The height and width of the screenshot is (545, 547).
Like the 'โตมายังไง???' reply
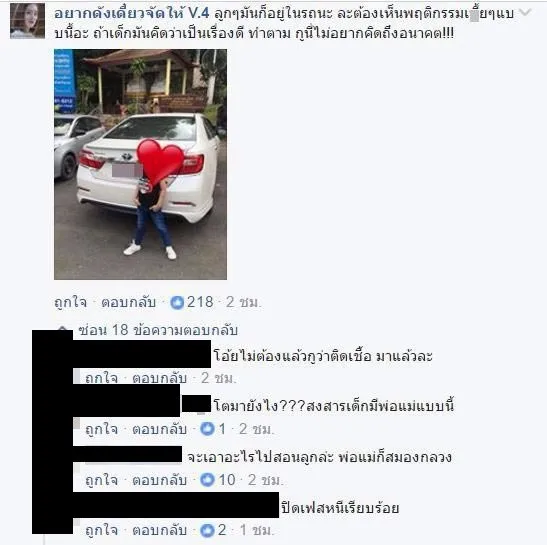102,429
